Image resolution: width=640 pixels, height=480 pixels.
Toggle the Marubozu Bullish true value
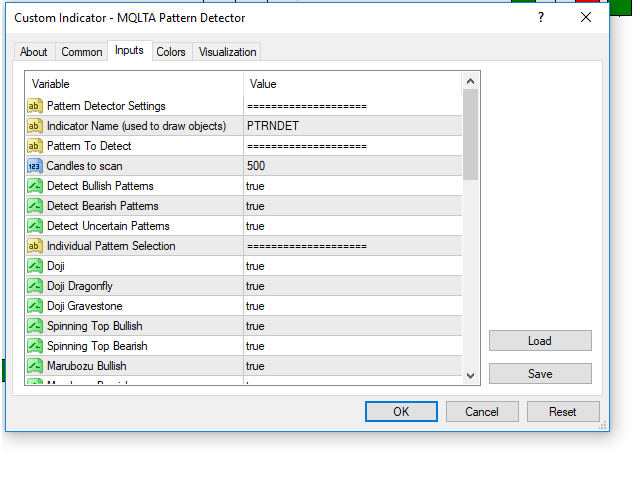tap(353, 366)
